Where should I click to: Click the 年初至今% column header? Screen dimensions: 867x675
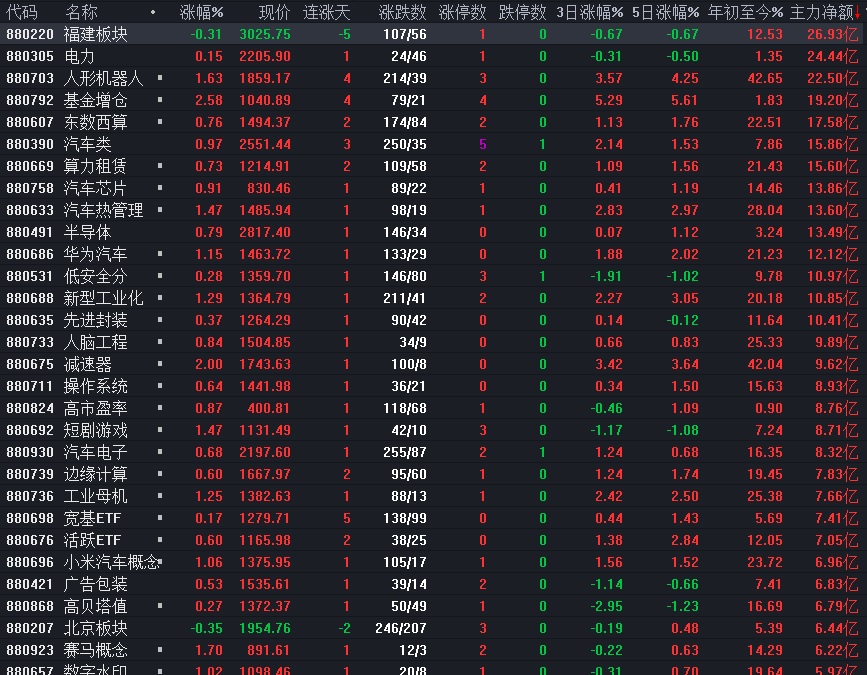[x=745, y=12]
